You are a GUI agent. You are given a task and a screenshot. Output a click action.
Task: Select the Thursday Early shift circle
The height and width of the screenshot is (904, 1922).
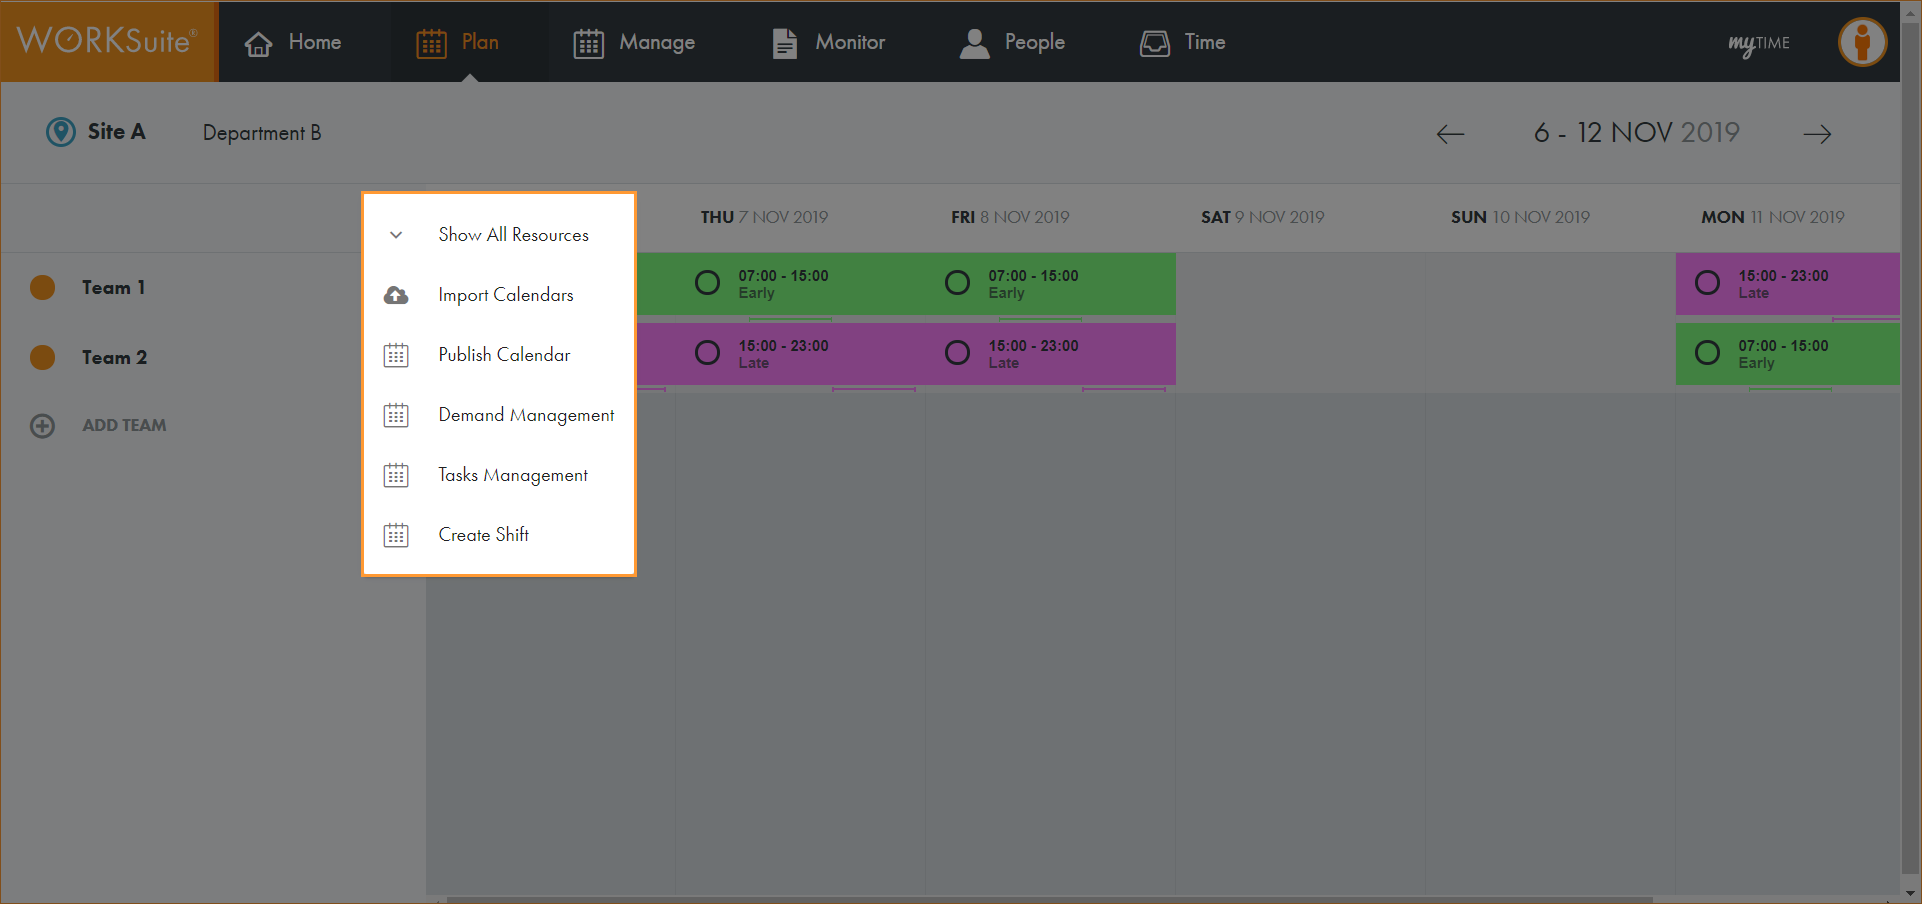707,283
